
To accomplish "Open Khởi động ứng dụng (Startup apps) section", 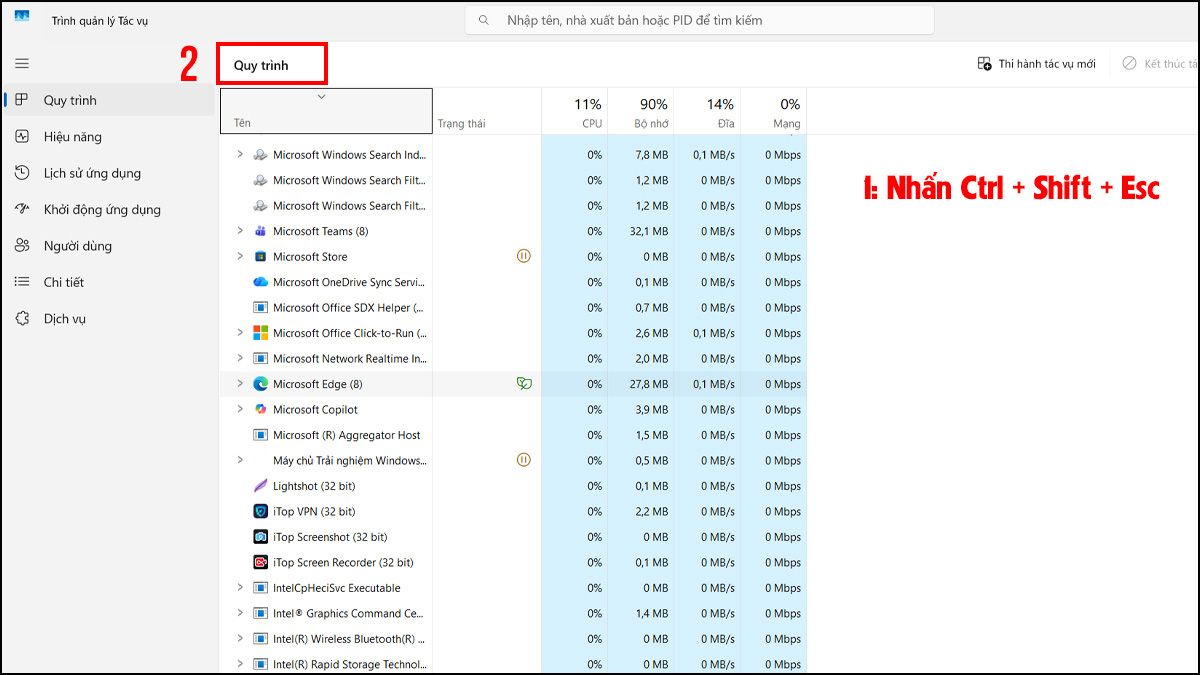I will 22,209.
